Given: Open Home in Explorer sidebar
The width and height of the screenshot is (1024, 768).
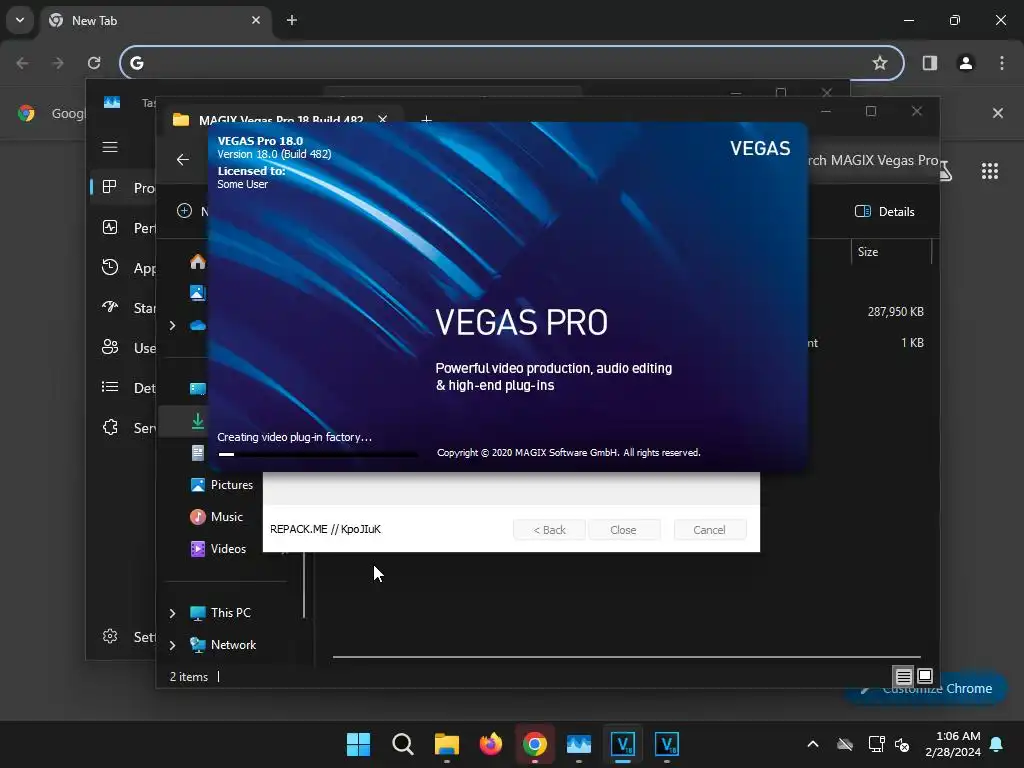Looking at the screenshot, I should pos(198,262).
